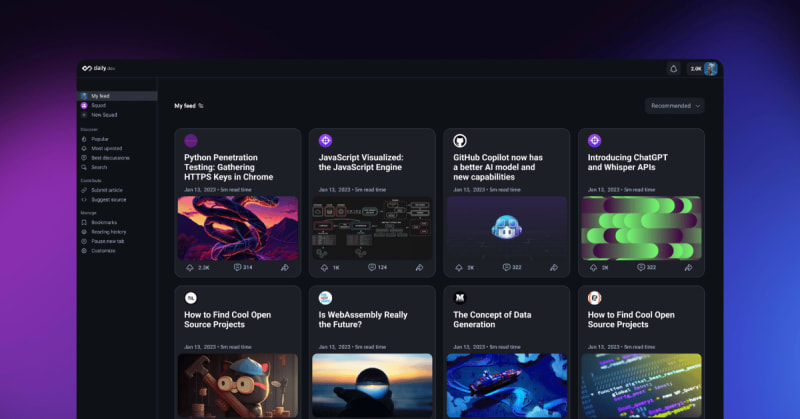Open the JavaScript Engine diagram thumbnail
Viewport: 800px width, 419px height.
pos(372,228)
